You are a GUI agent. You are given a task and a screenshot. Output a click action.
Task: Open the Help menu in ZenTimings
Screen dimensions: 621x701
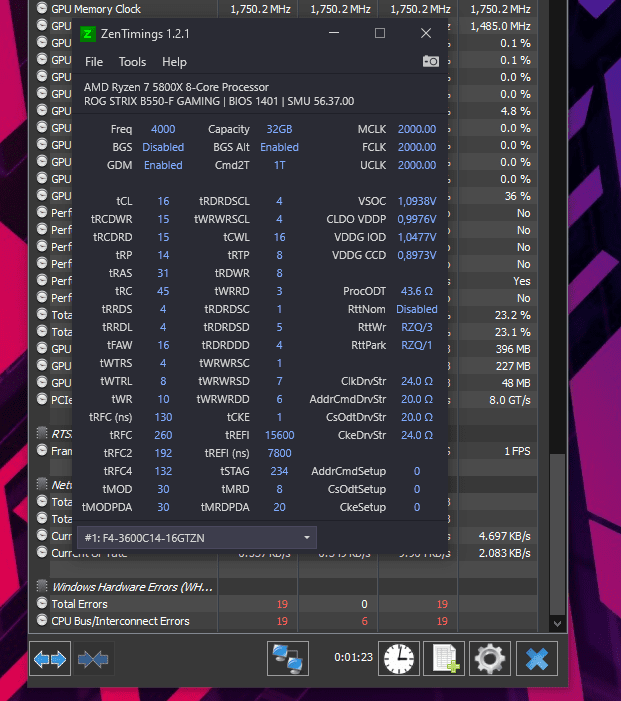(174, 62)
